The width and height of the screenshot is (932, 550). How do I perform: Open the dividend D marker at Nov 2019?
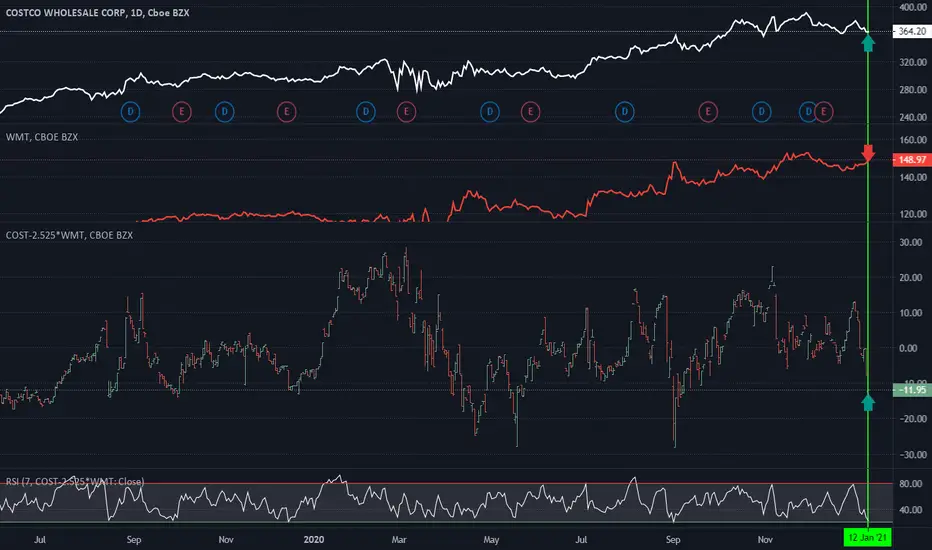(225, 112)
